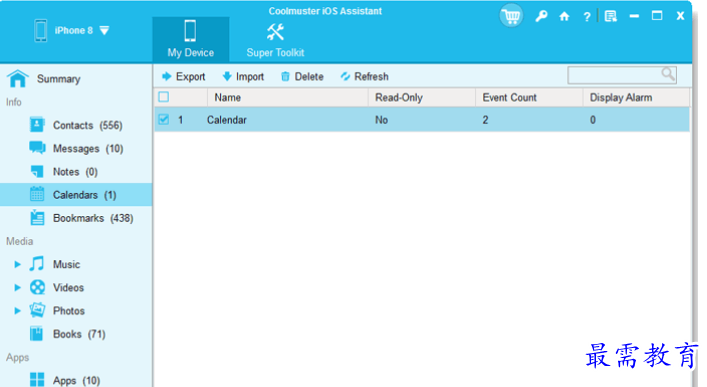
Task: Open the feedback note icon in title bar
Action: (x=611, y=17)
